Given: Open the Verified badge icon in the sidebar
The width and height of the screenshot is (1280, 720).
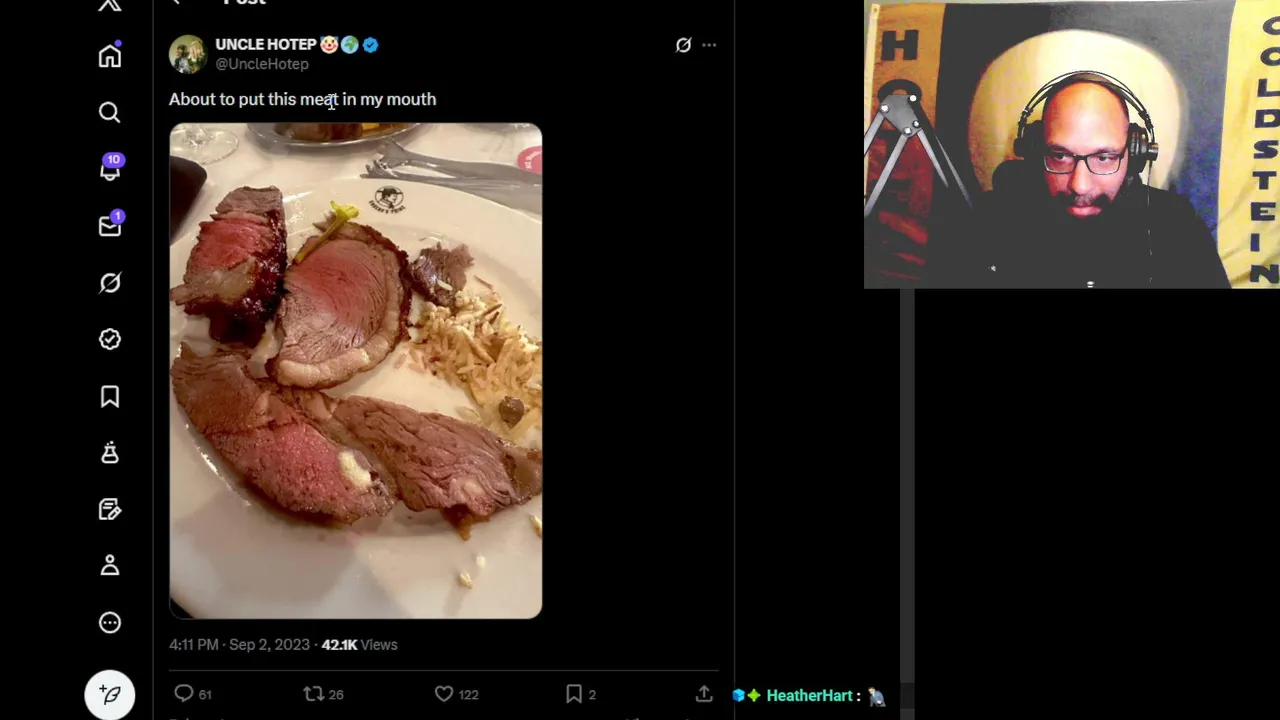Looking at the screenshot, I should pyautogui.click(x=110, y=340).
